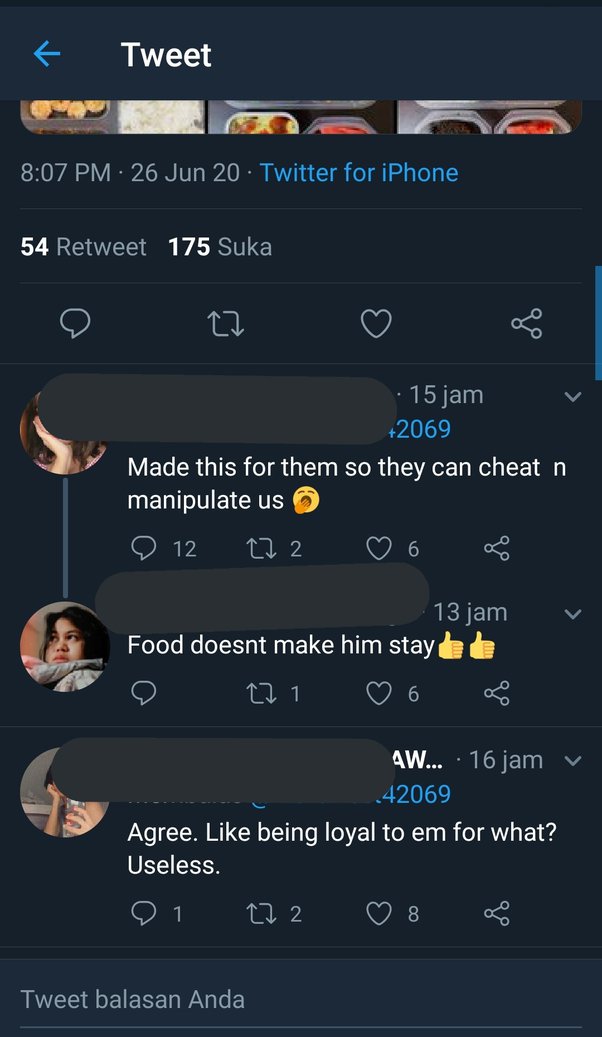
Task: Like the 'Agree. Like being loyal' reply
Action: tap(379, 913)
